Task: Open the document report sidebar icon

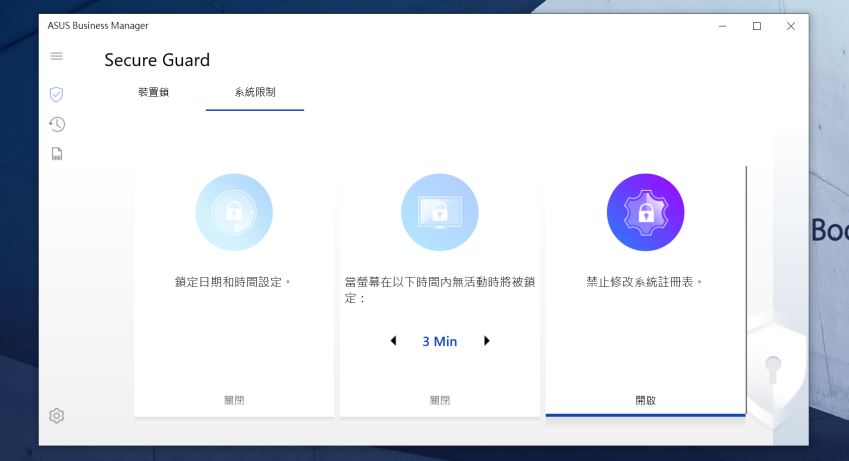Action: click(57, 154)
